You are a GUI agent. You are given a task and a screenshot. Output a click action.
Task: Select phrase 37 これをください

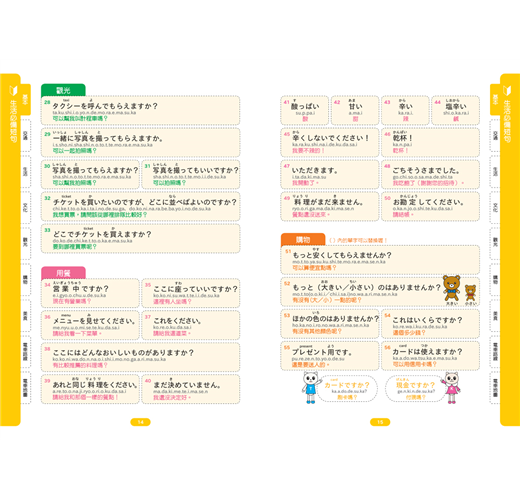coord(191,325)
